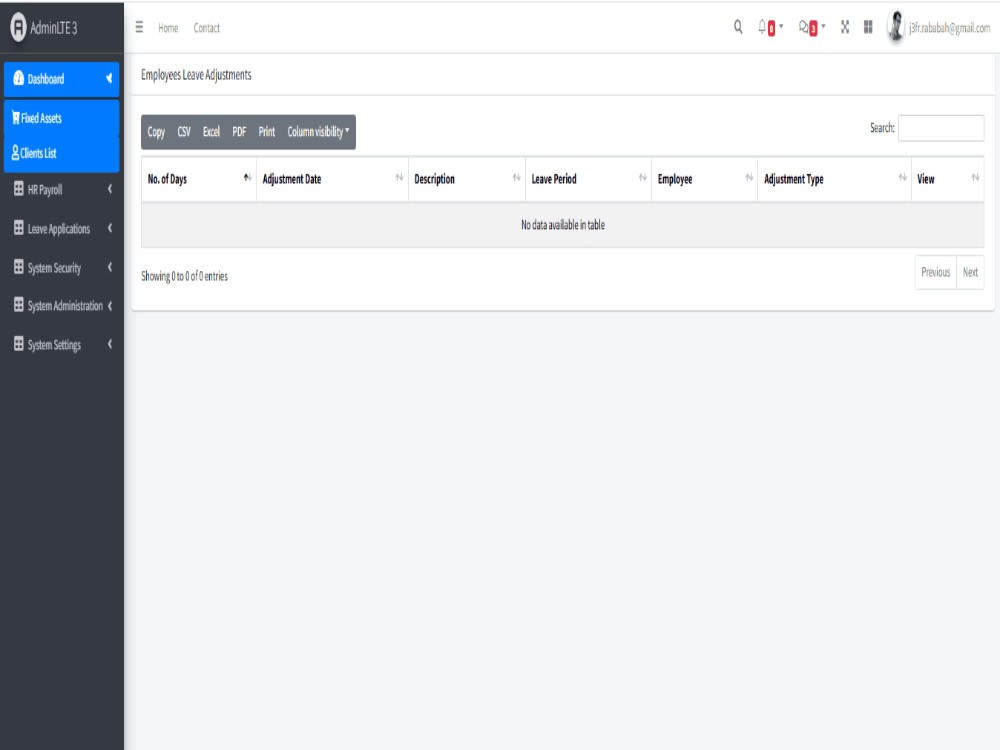
Task: Click the Adjustment Type column header
Action: 834,179
